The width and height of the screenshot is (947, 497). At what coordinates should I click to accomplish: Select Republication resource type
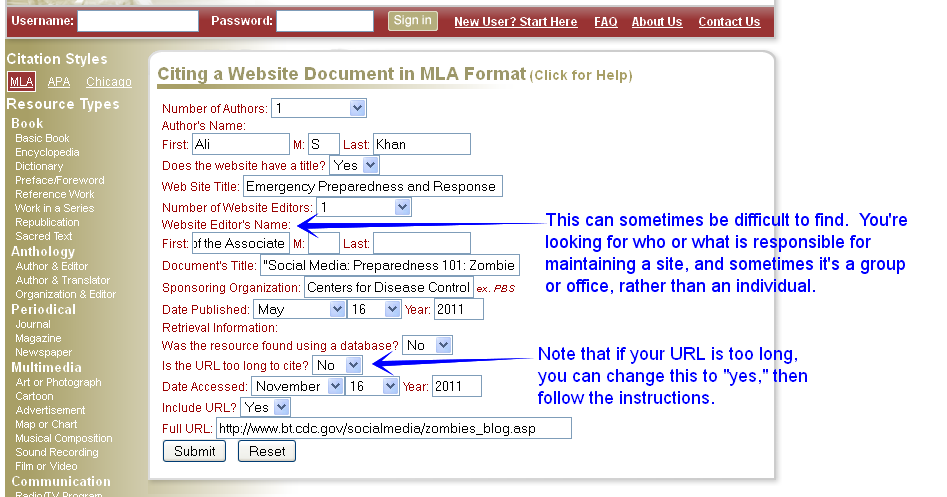click(x=47, y=222)
